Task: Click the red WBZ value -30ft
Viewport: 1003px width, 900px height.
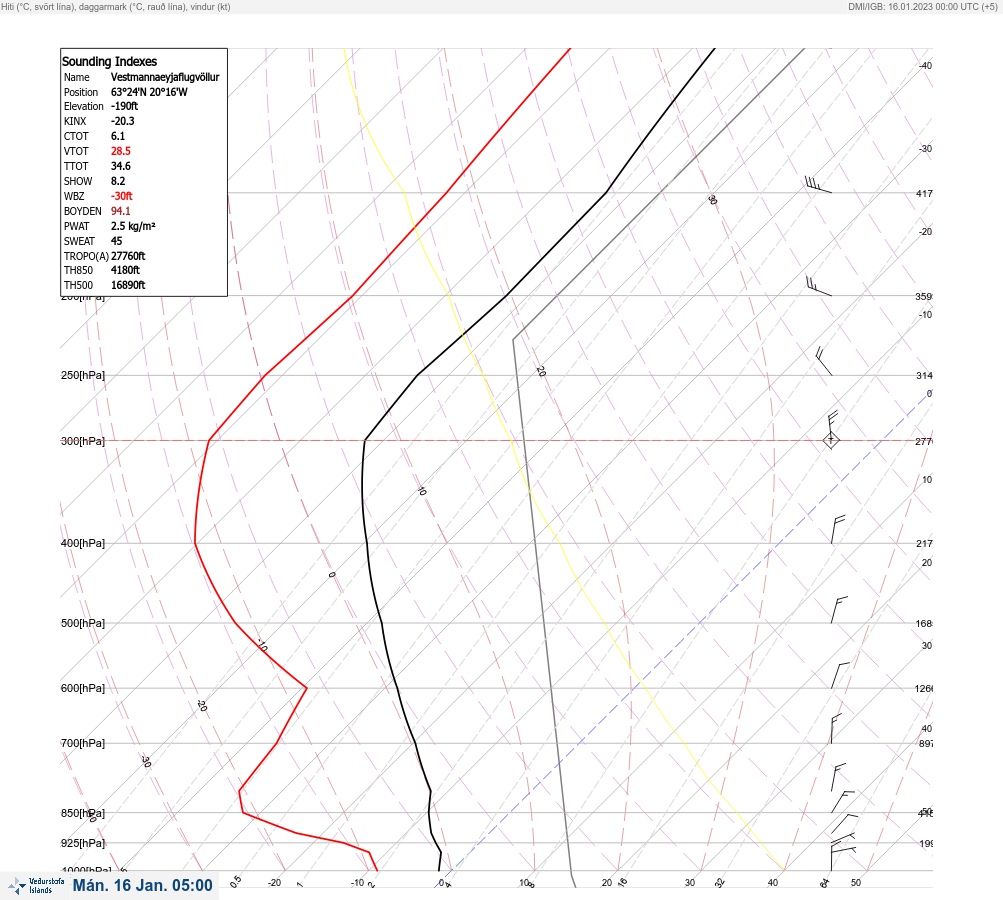Action: point(122,196)
